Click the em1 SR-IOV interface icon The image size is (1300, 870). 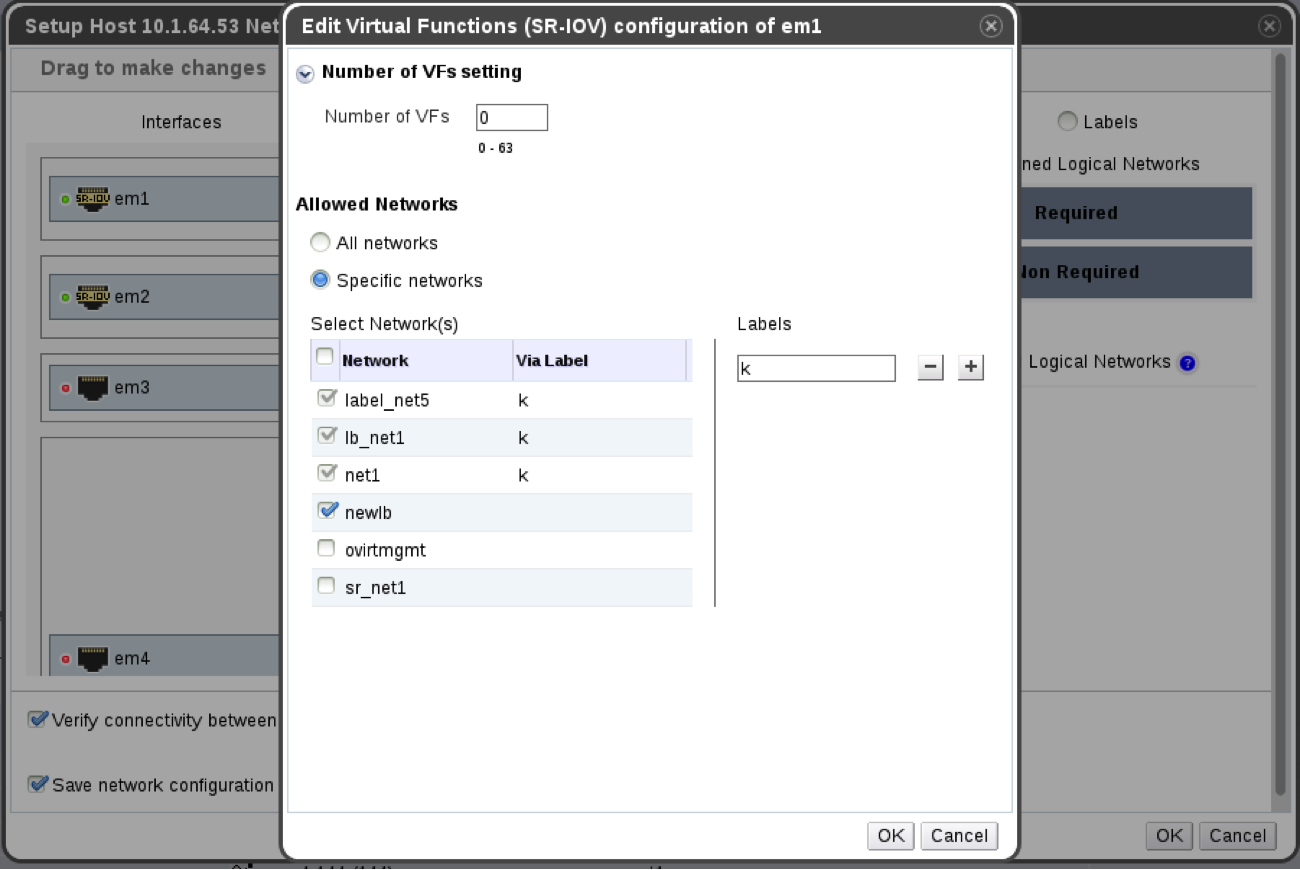click(x=93, y=198)
